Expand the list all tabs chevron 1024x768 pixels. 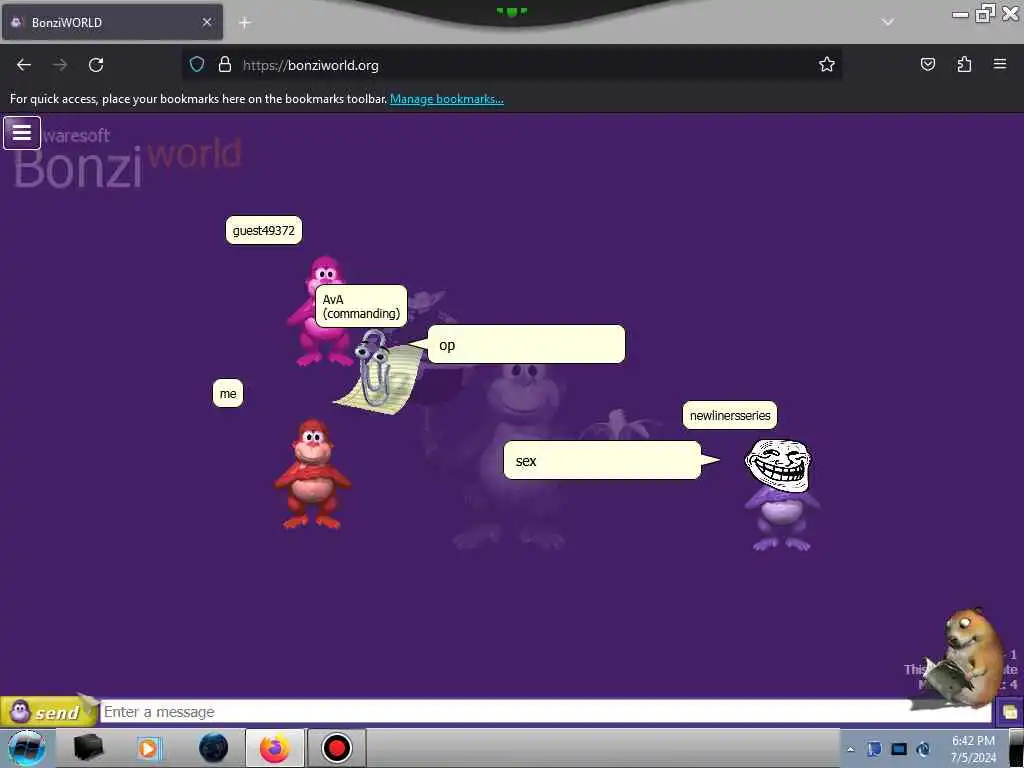888,22
